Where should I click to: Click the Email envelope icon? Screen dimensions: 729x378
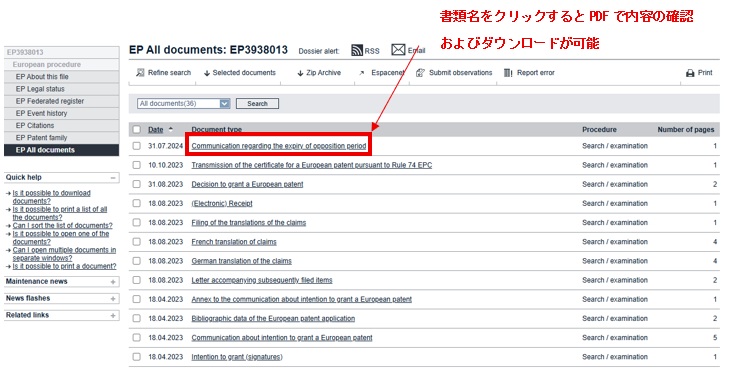(398, 50)
